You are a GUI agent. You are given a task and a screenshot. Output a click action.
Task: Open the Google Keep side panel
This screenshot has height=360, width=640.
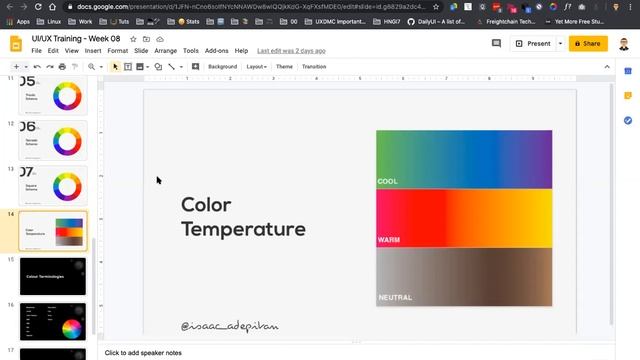(628, 96)
